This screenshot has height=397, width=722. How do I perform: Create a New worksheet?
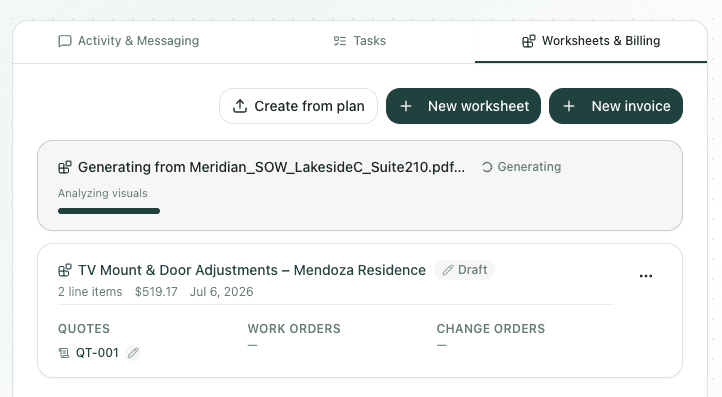[463, 106]
